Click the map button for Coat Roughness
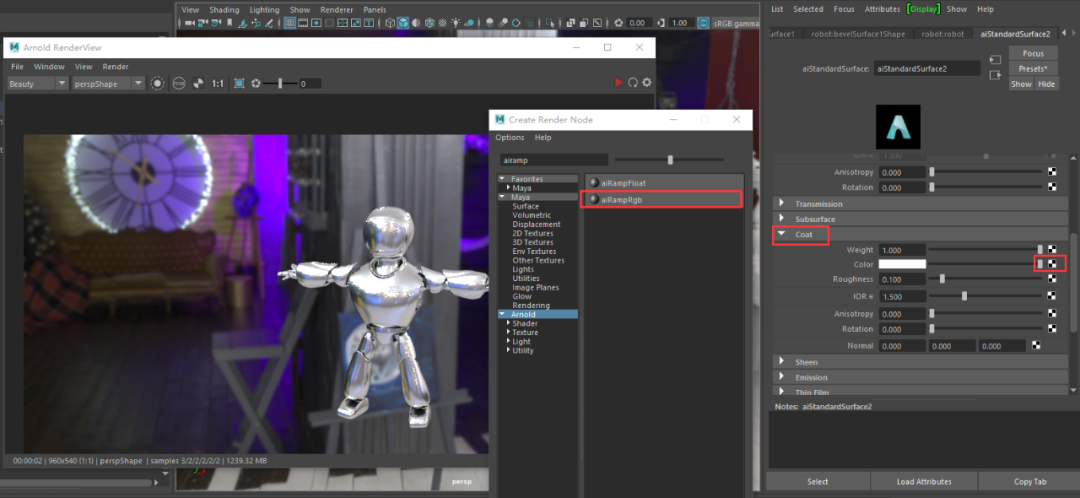Image resolution: width=1080 pixels, height=498 pixels. 1052,279
